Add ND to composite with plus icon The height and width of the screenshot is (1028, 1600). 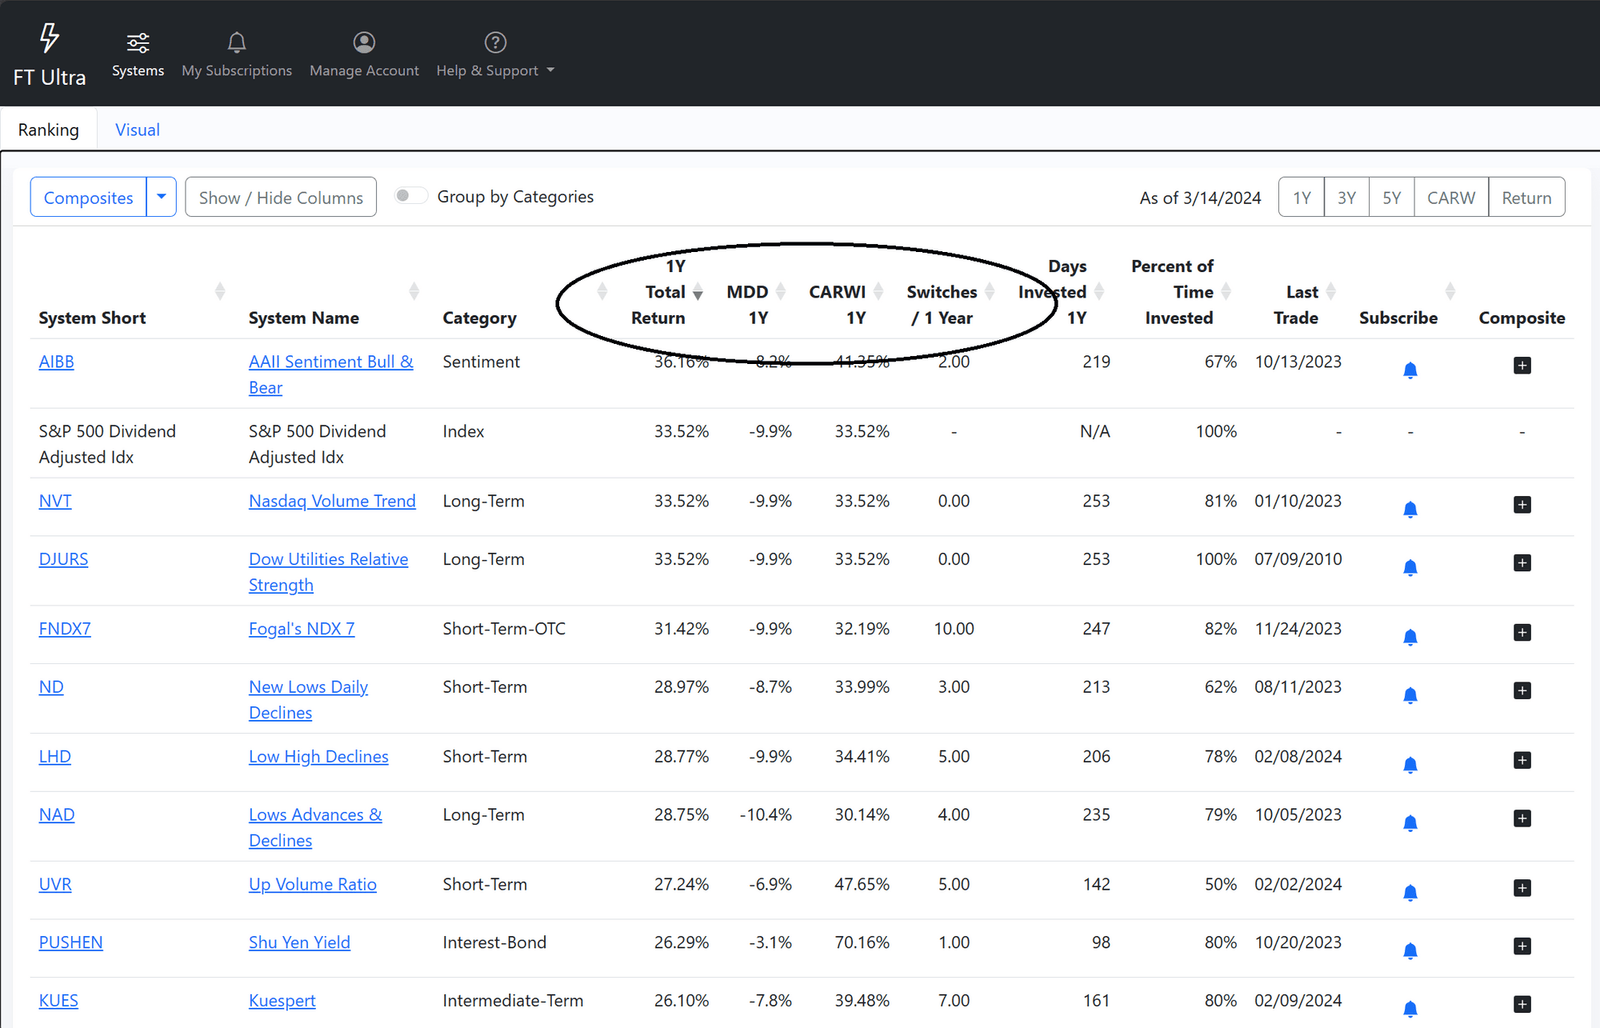[1522, 690]
